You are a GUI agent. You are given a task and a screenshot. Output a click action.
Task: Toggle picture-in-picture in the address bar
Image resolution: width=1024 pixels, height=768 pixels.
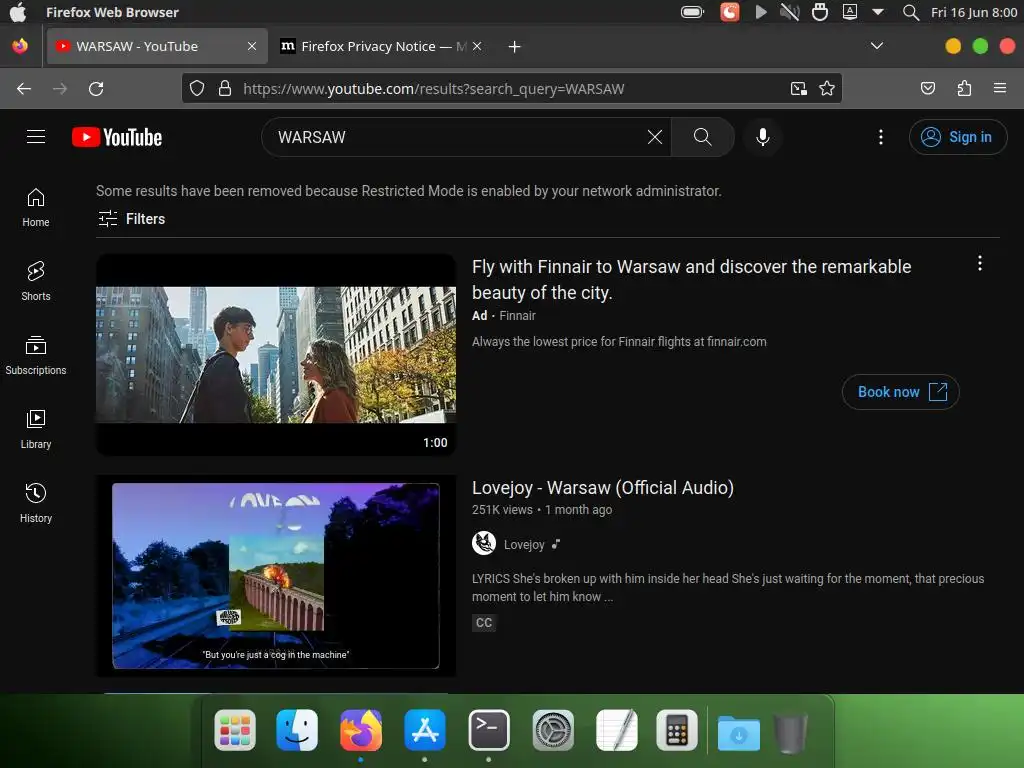click(x=798, y=88)
